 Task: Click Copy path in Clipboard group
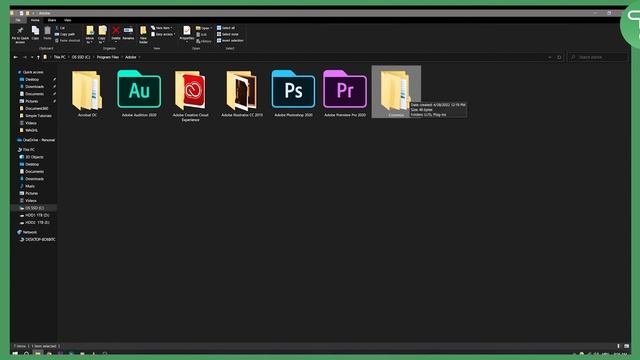click(x=65, y=34)
